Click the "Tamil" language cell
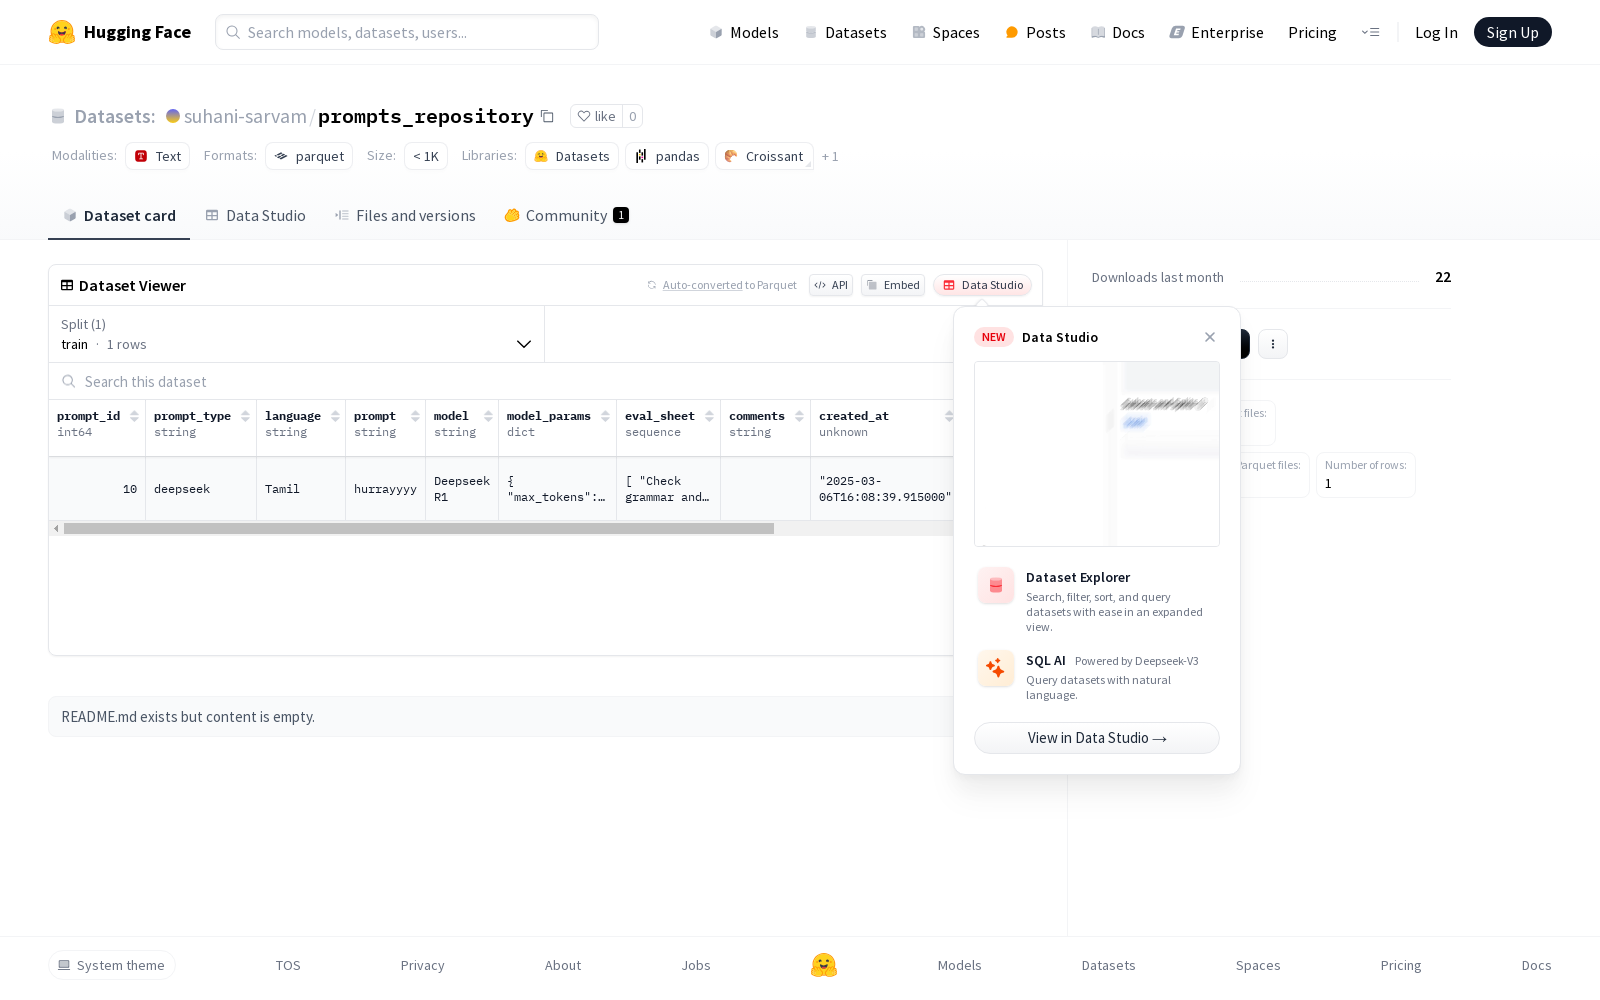Screen dimensions: 1600x1000 coord(301,489)
